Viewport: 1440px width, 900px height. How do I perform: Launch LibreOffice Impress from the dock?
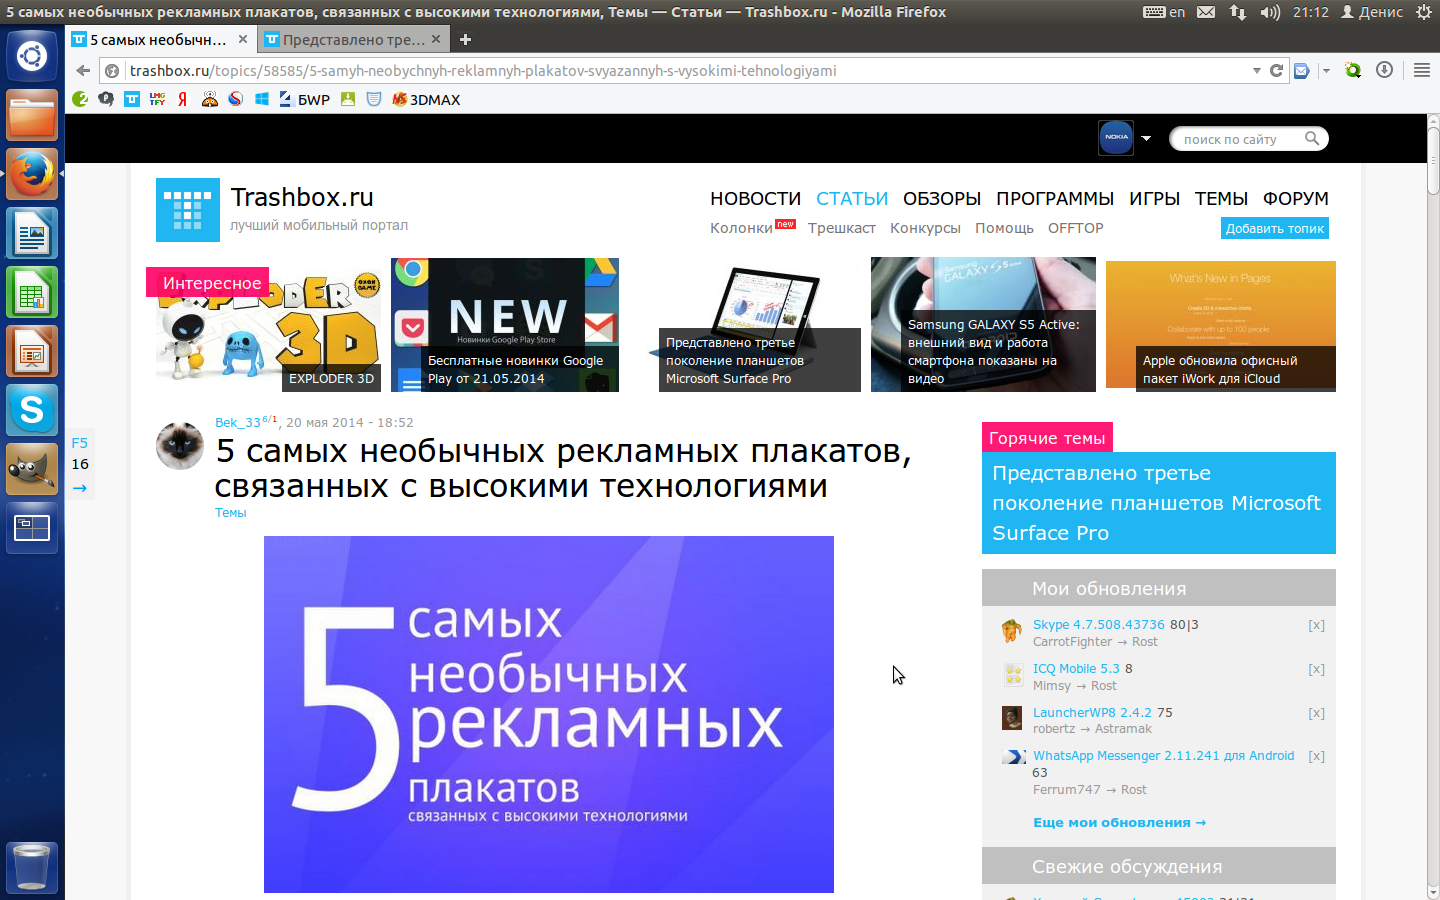32,351
